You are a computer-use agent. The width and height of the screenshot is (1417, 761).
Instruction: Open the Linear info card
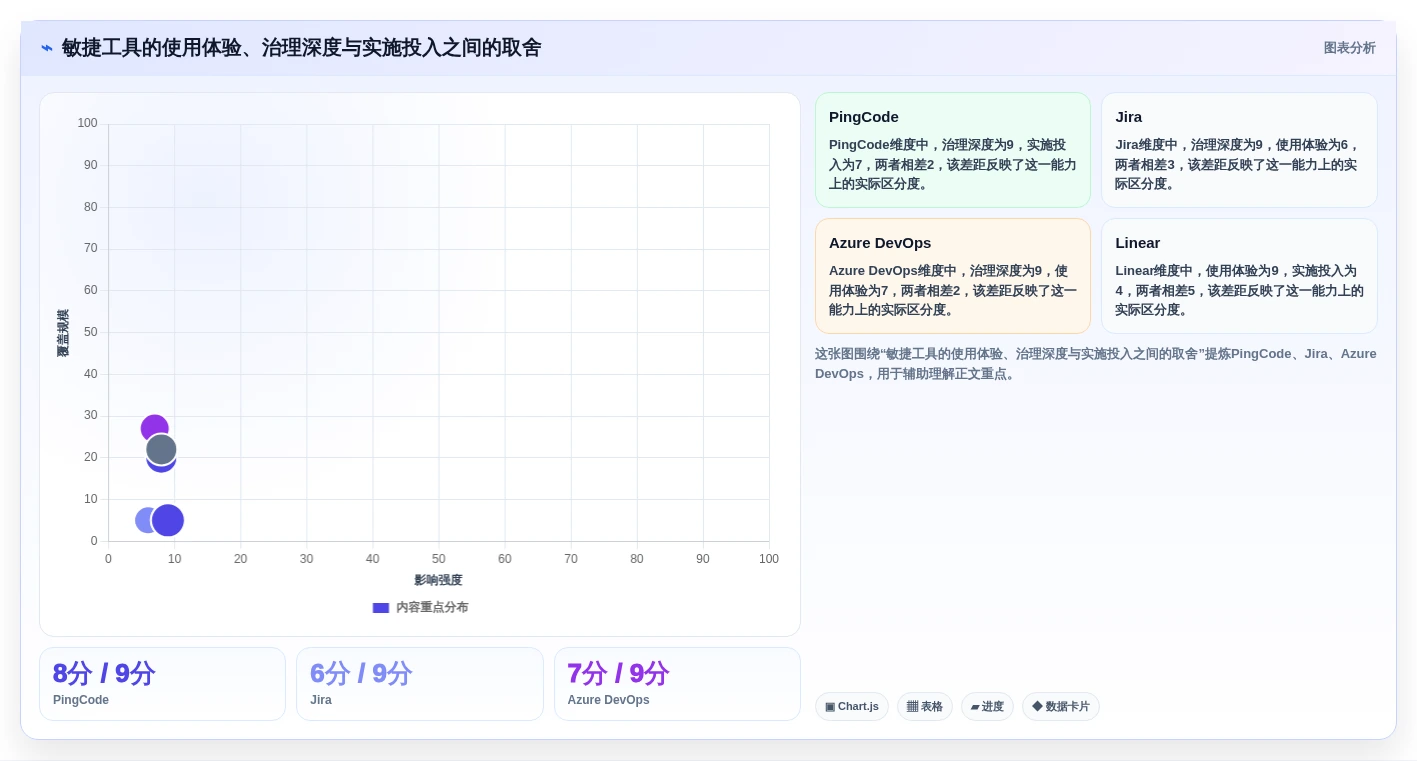[x=1239, y=276]
